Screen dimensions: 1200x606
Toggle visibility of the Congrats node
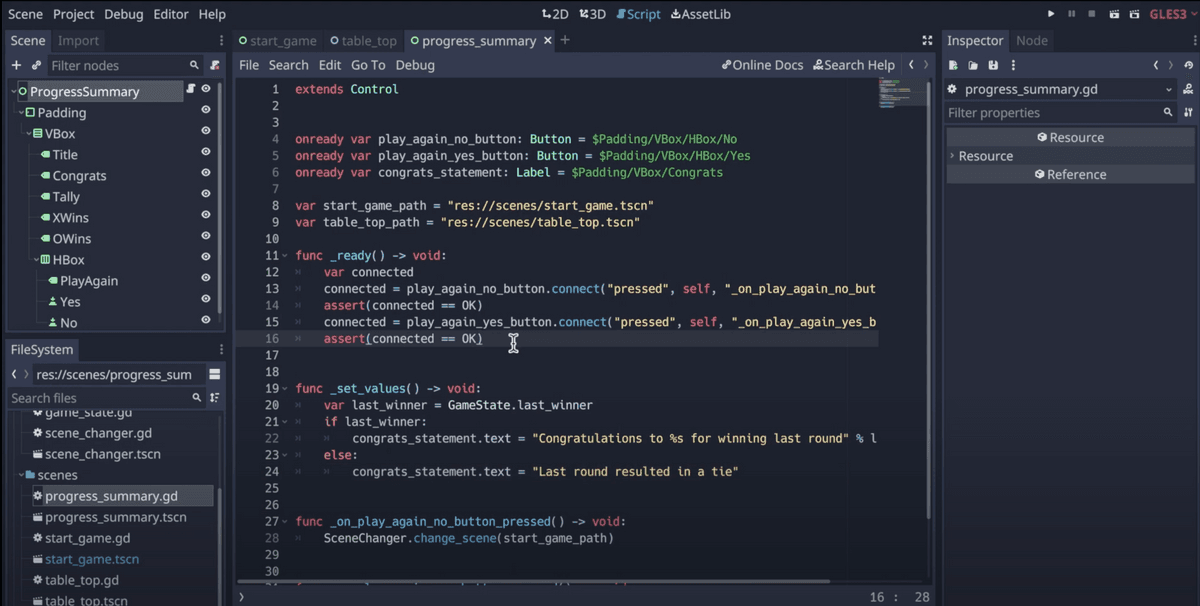point(205,175)
